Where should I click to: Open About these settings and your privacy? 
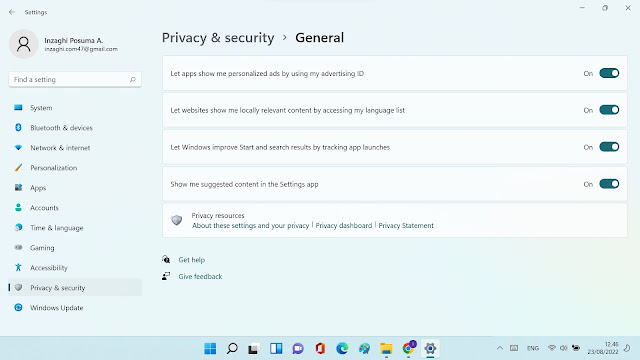(250, 226)
